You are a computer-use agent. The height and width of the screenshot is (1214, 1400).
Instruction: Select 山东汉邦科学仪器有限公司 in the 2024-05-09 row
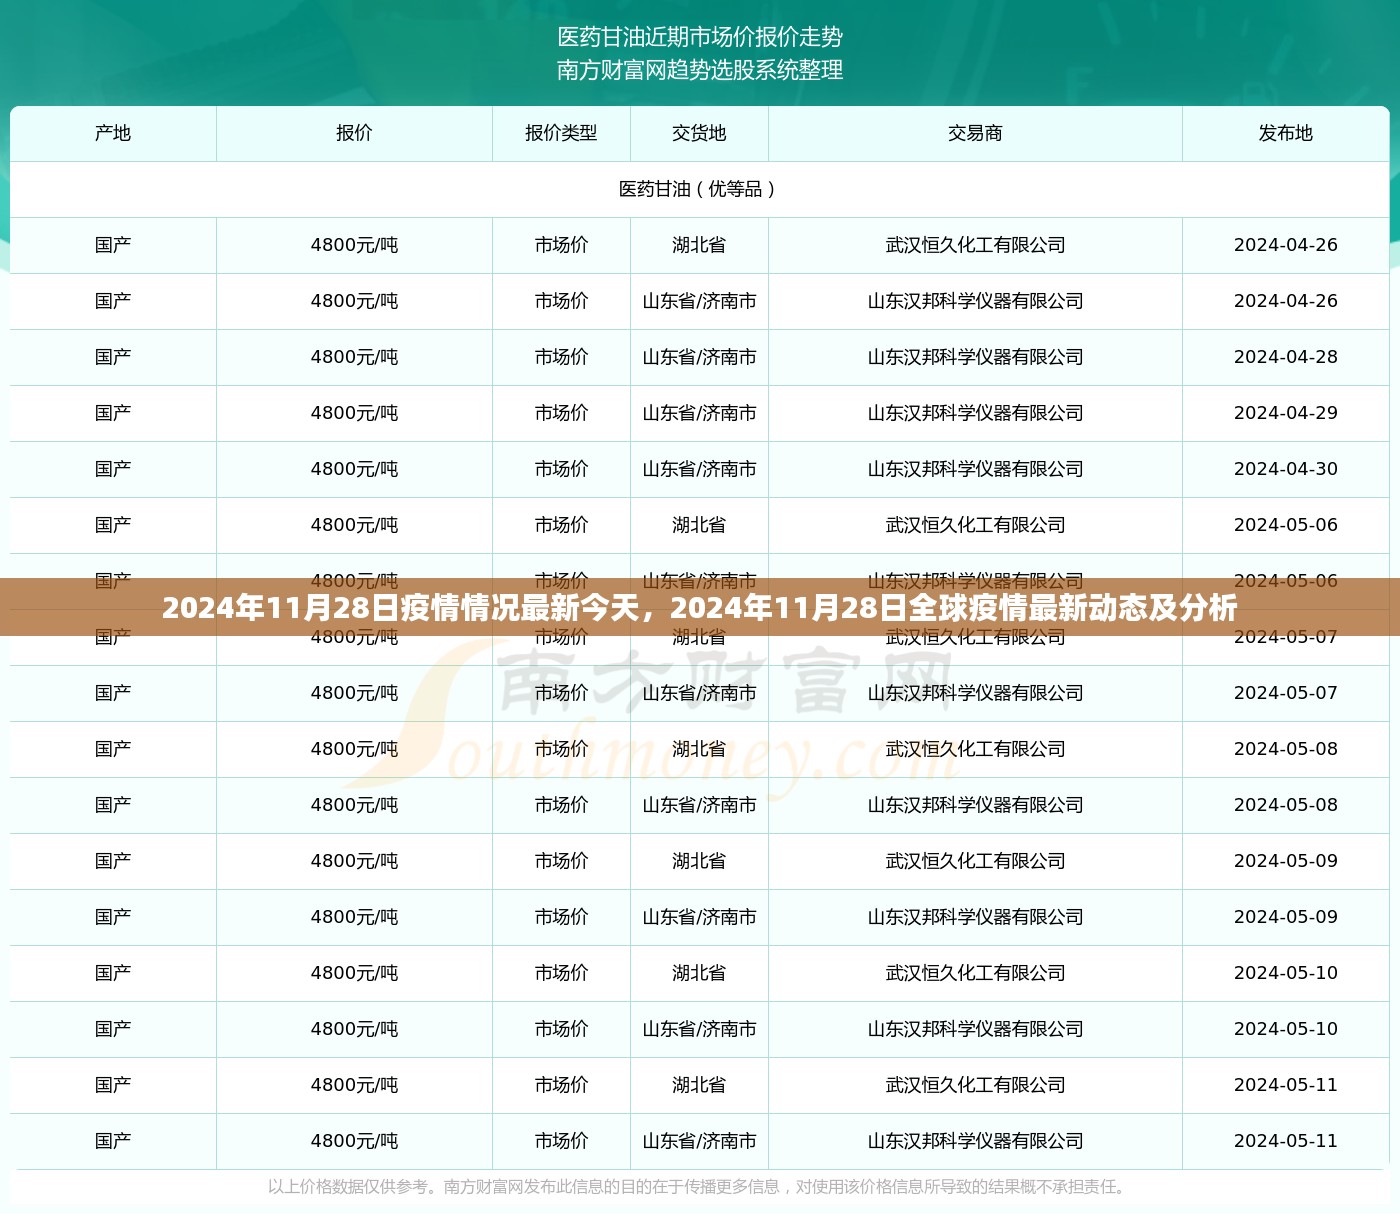975,917
